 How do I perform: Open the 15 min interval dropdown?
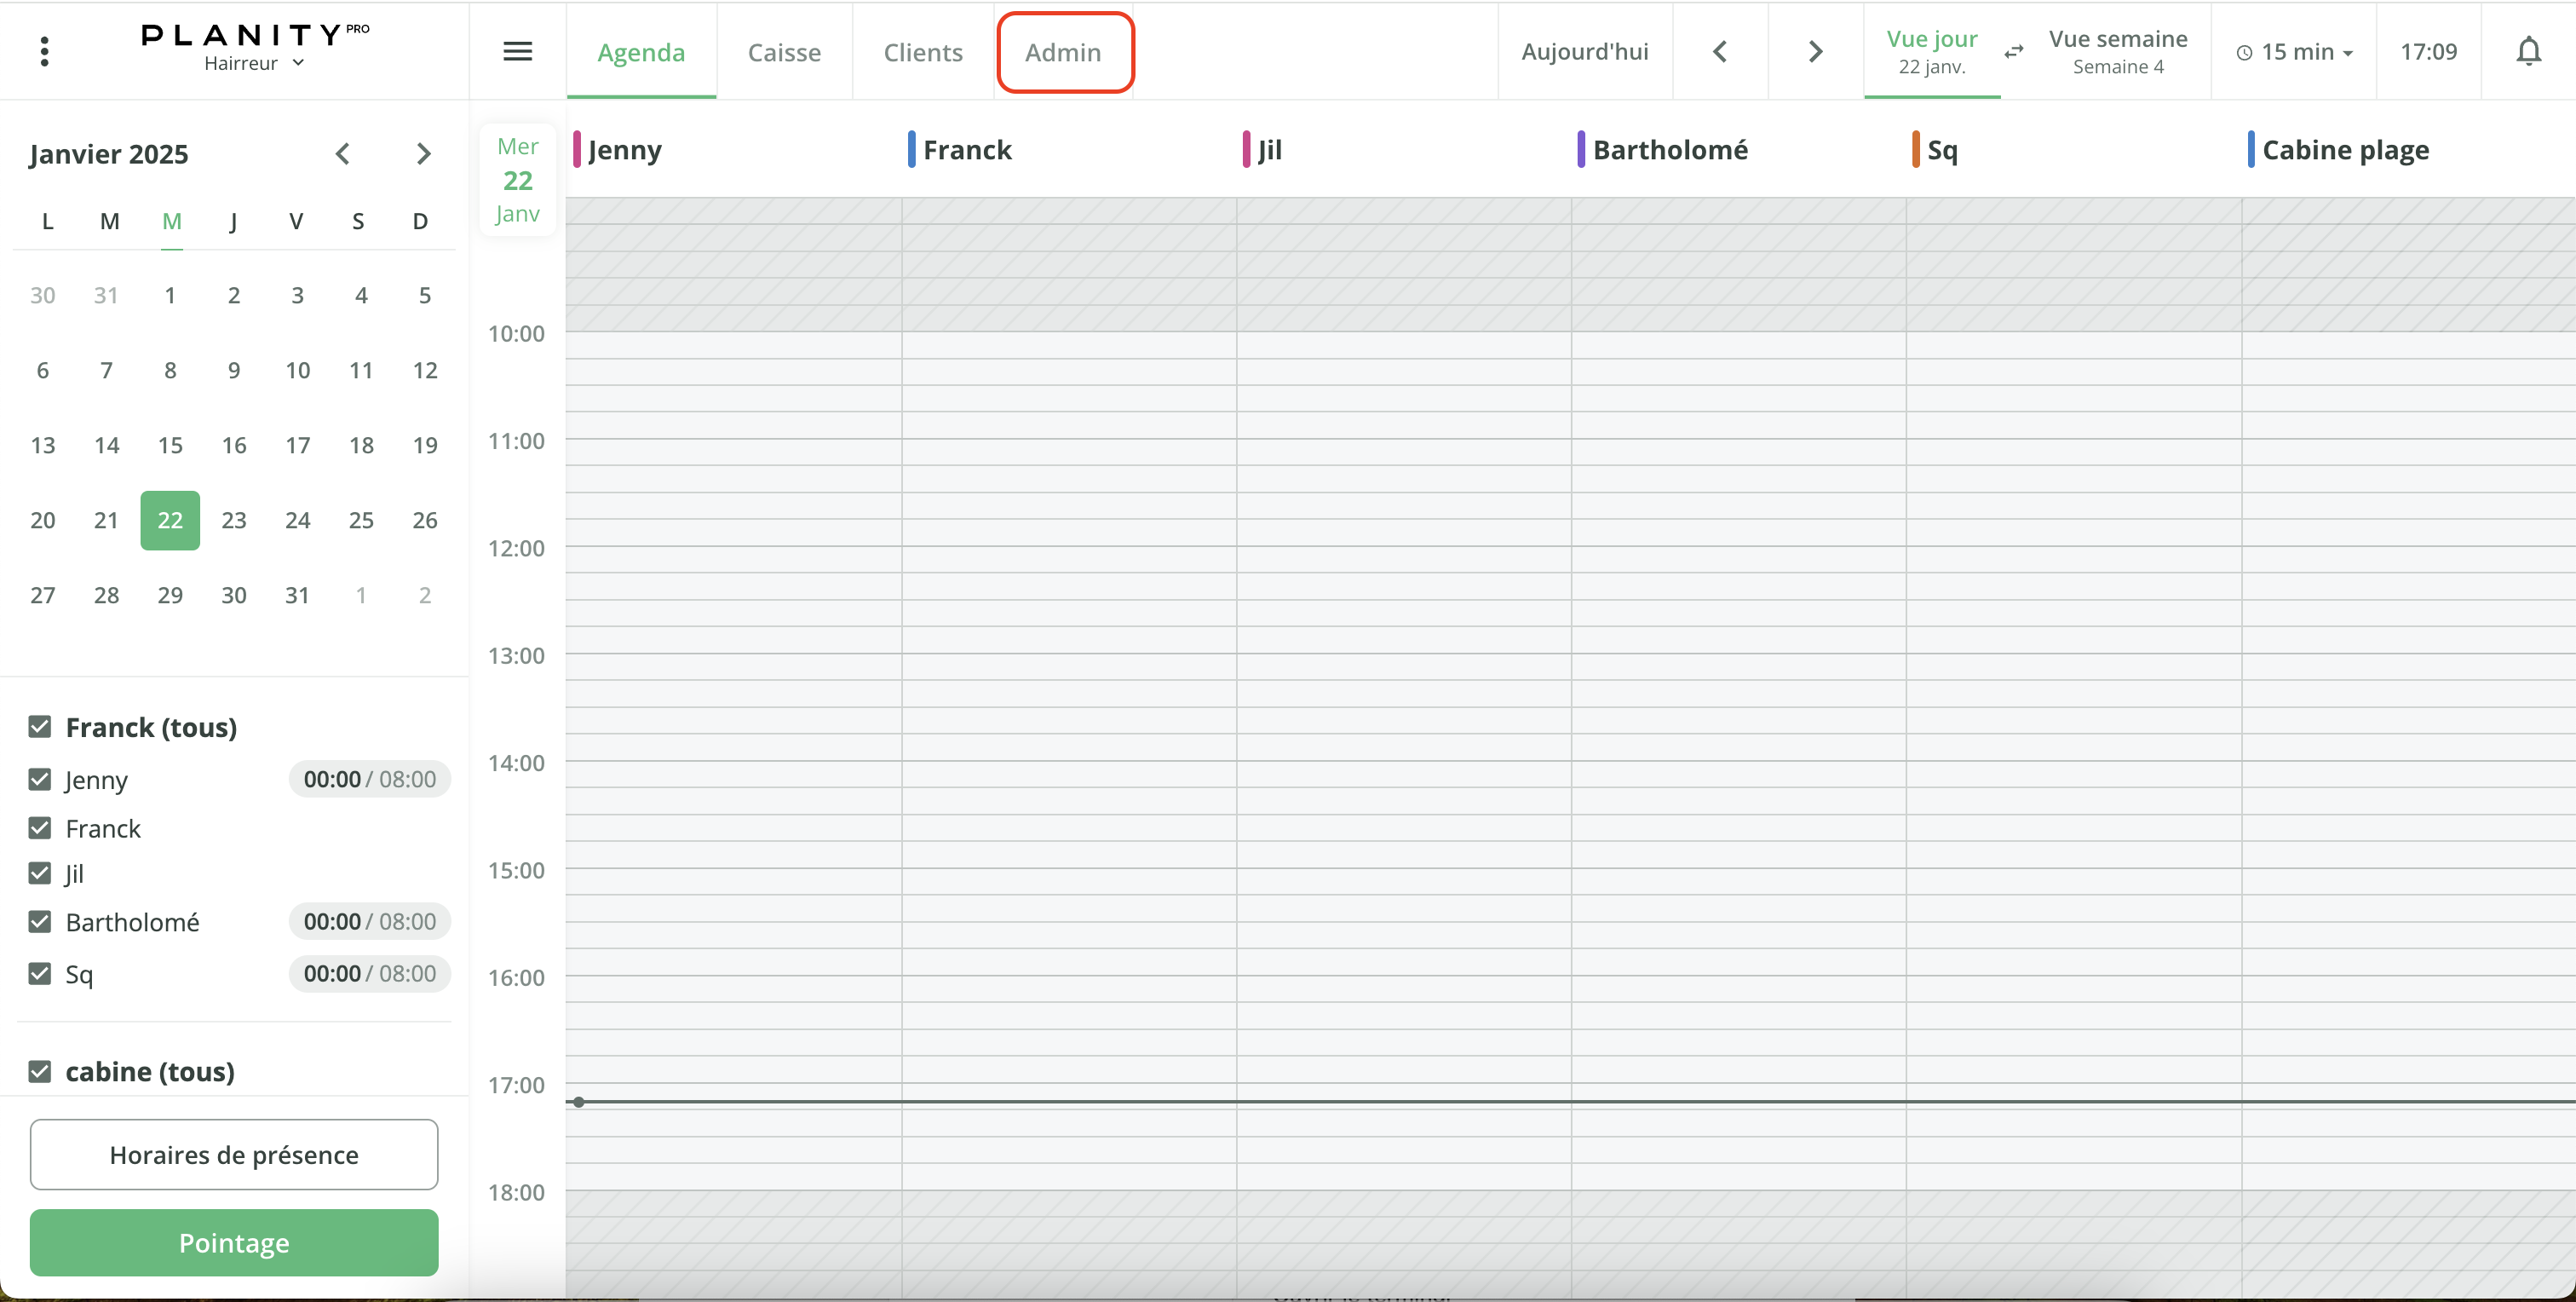tap(2293, 52)
